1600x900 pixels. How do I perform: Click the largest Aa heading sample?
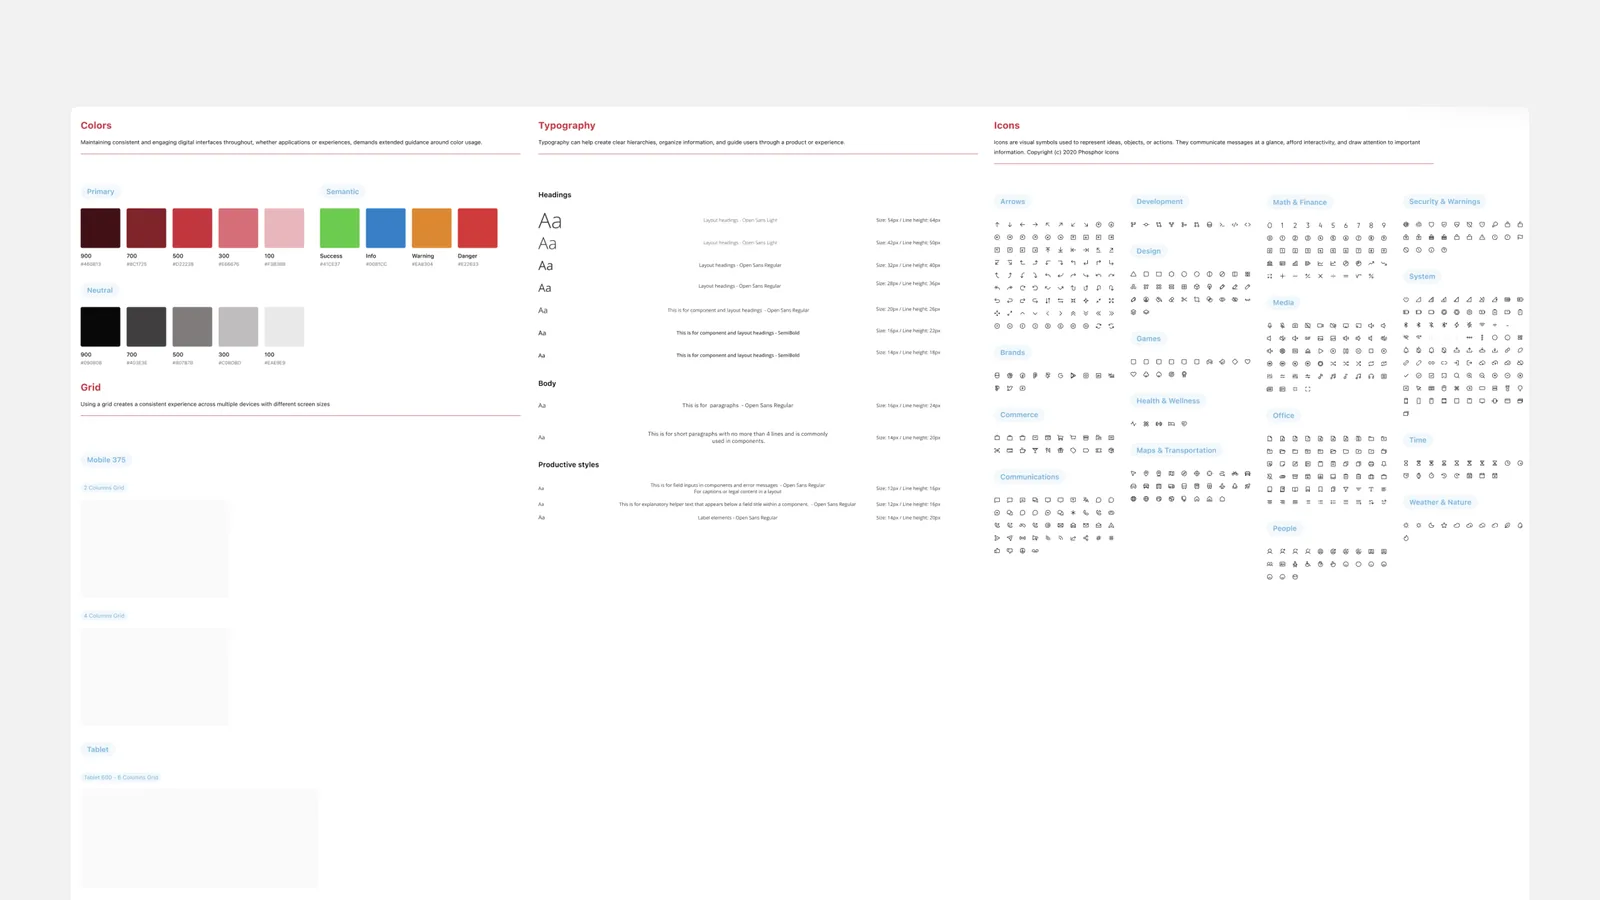[550, 221]
